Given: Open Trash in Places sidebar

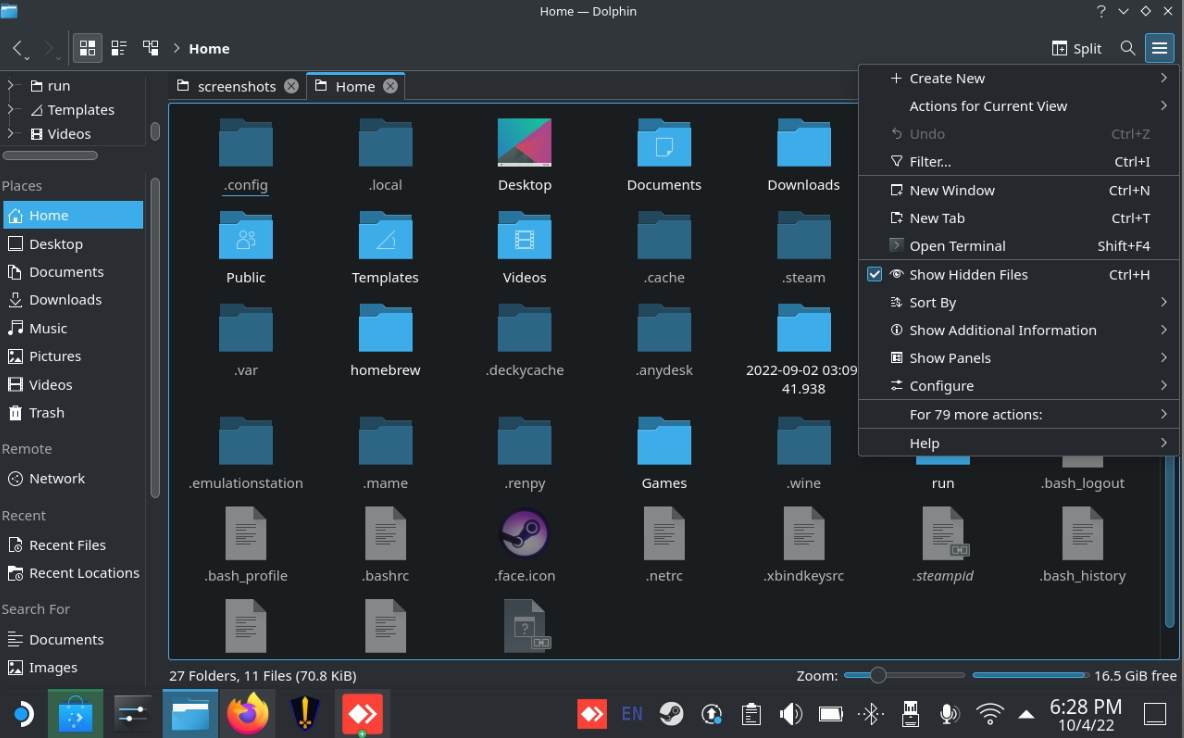Looking at the screenshot, I should click(x=46, y=413).
